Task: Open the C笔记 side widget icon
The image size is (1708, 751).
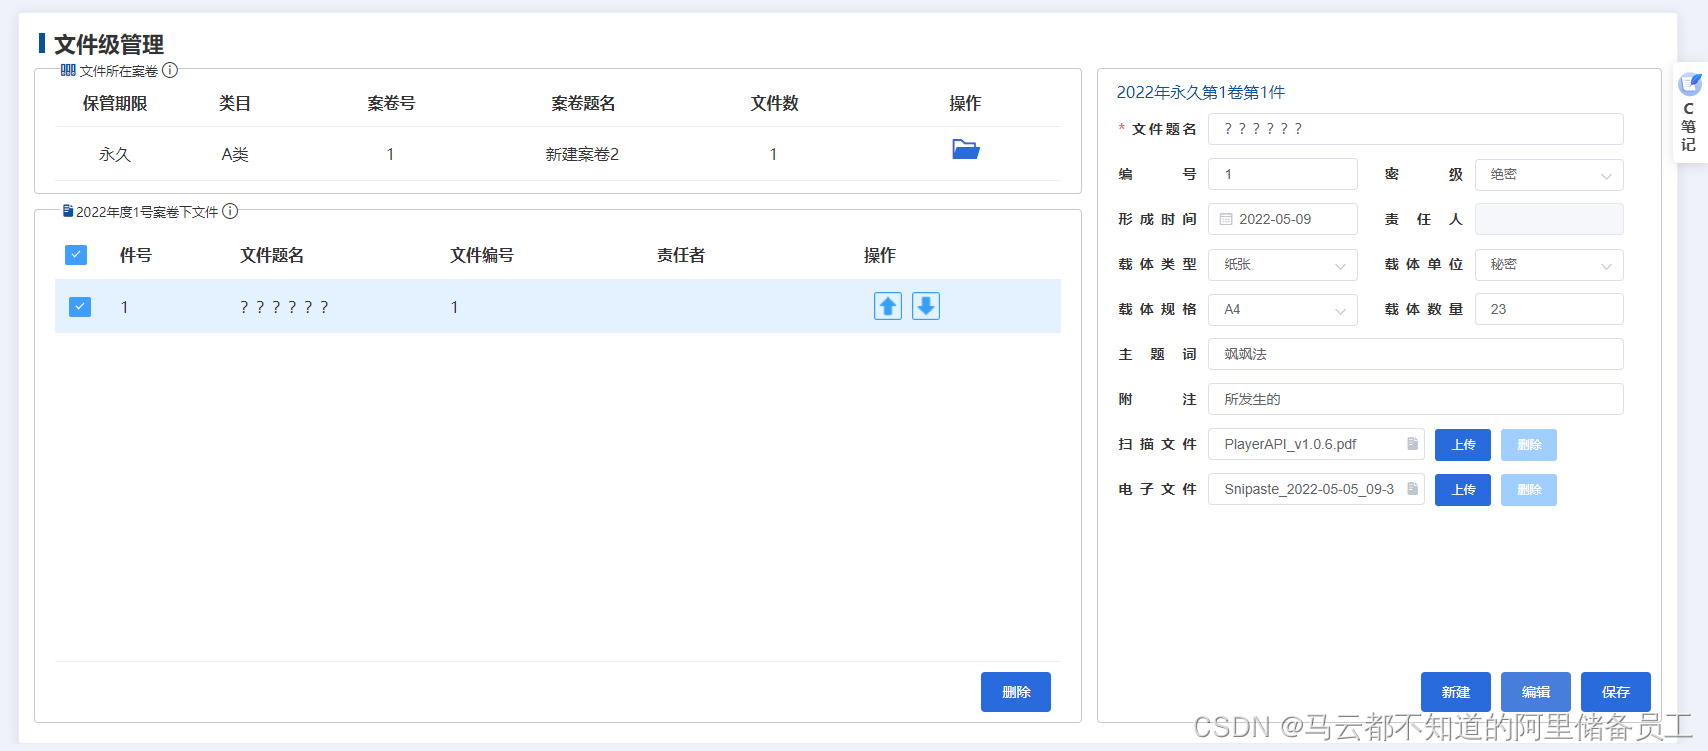Action: coord(1689,84)
